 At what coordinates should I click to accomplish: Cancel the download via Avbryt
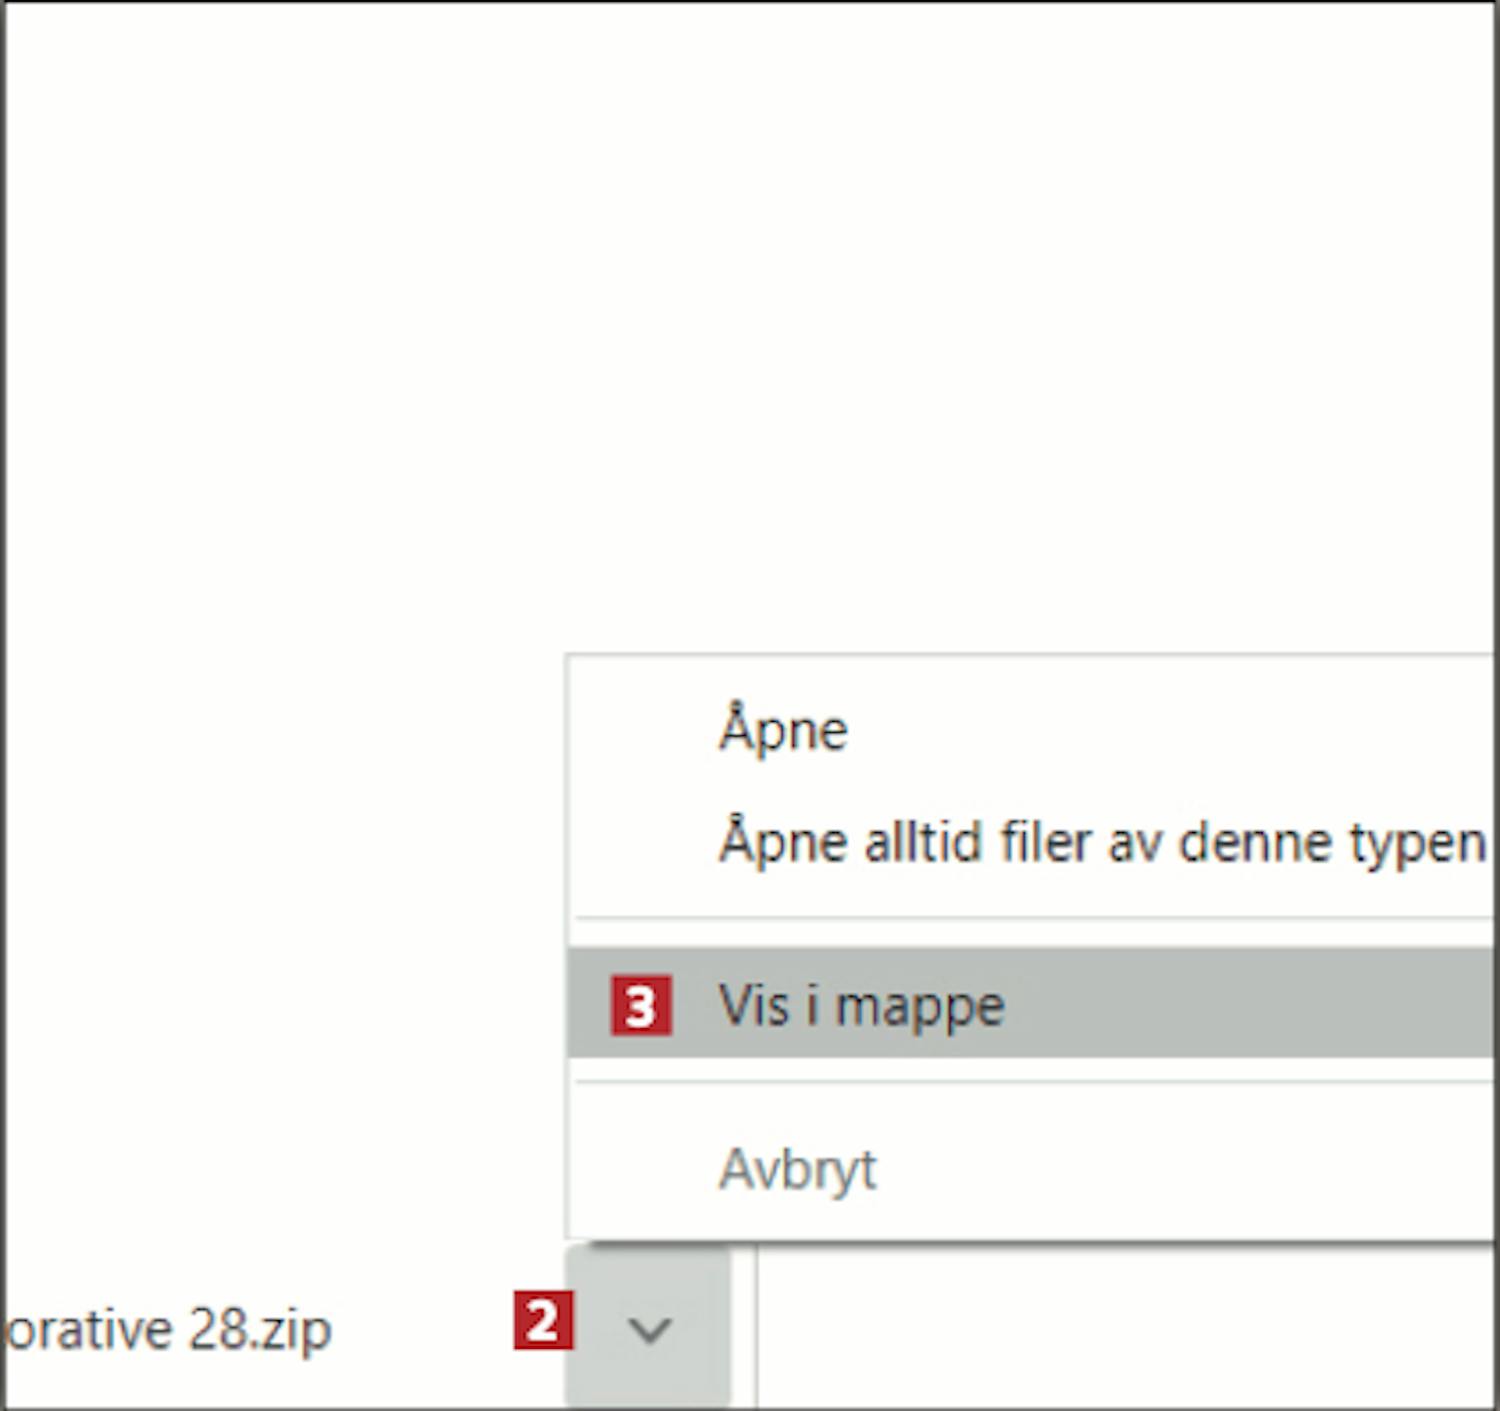tap(797, 1168)
